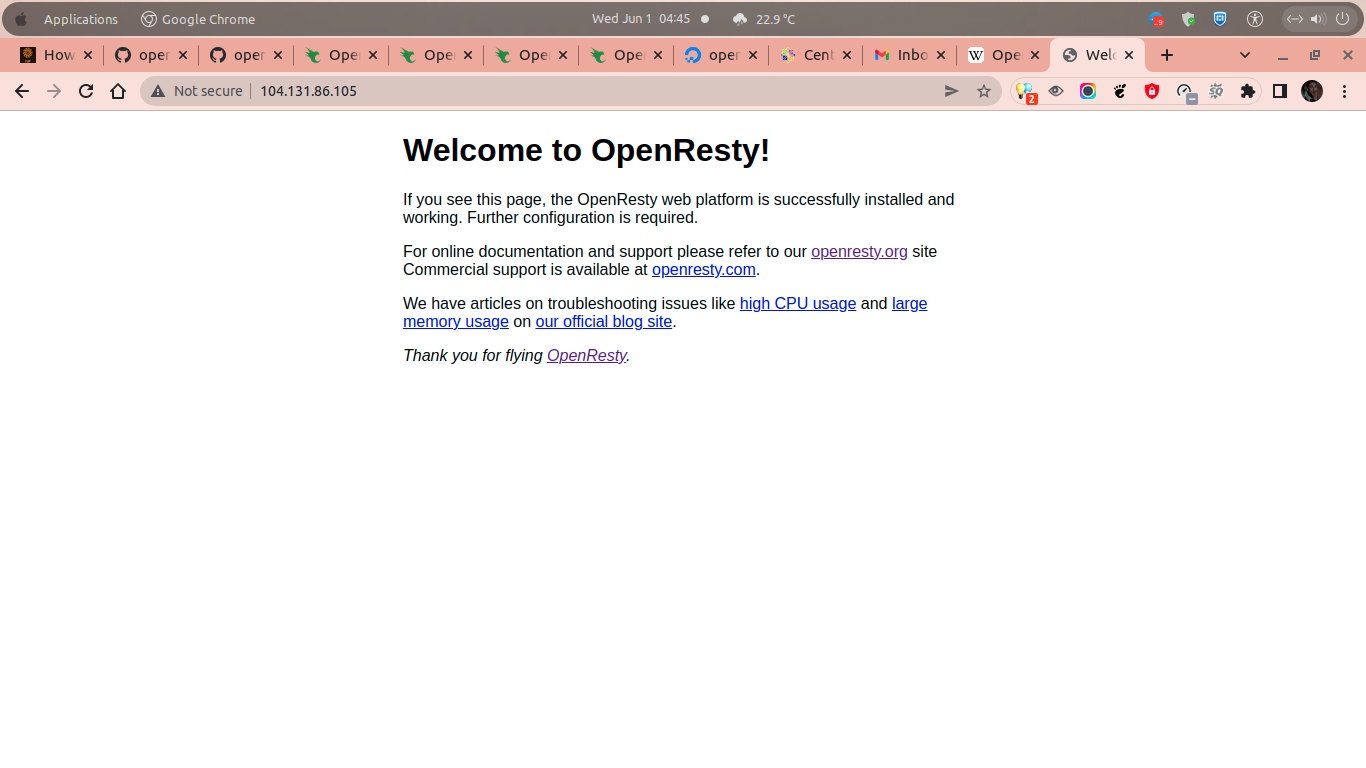Reload the current page
The width and height of the screenshot is (1366, 768).
pyautogui.click(x=86, y=91)
